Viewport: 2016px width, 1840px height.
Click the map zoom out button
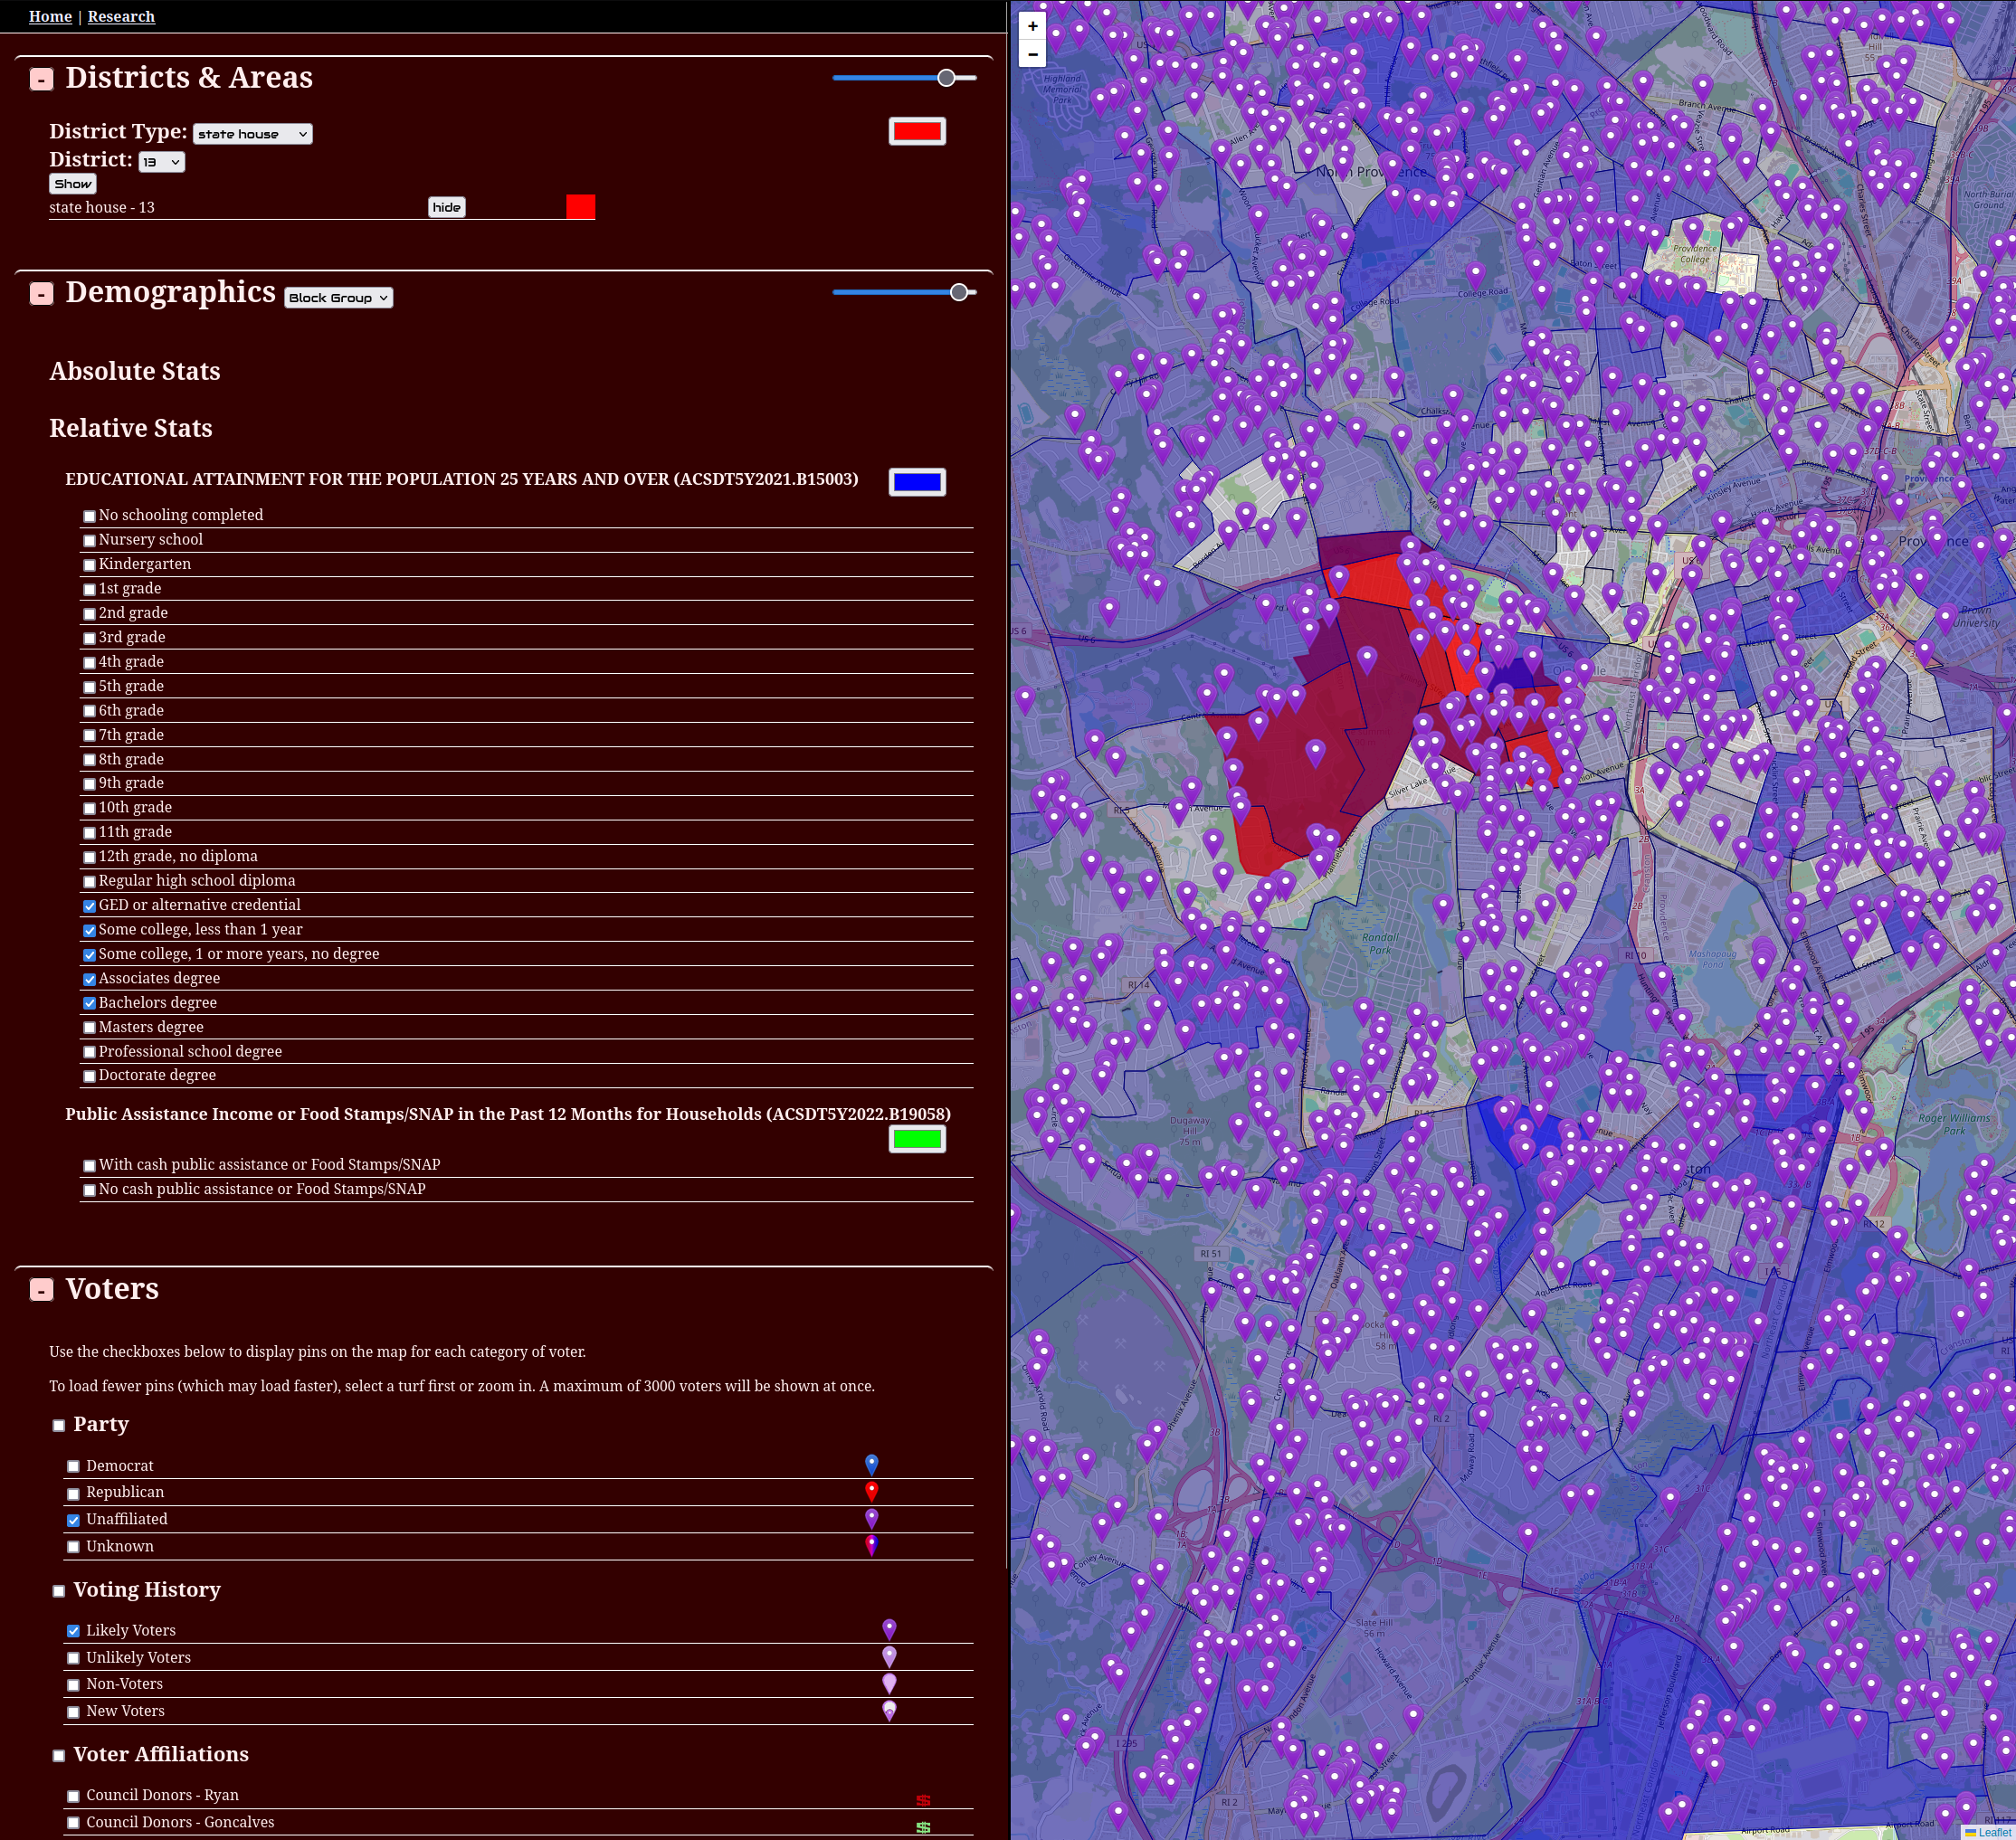1032,54
